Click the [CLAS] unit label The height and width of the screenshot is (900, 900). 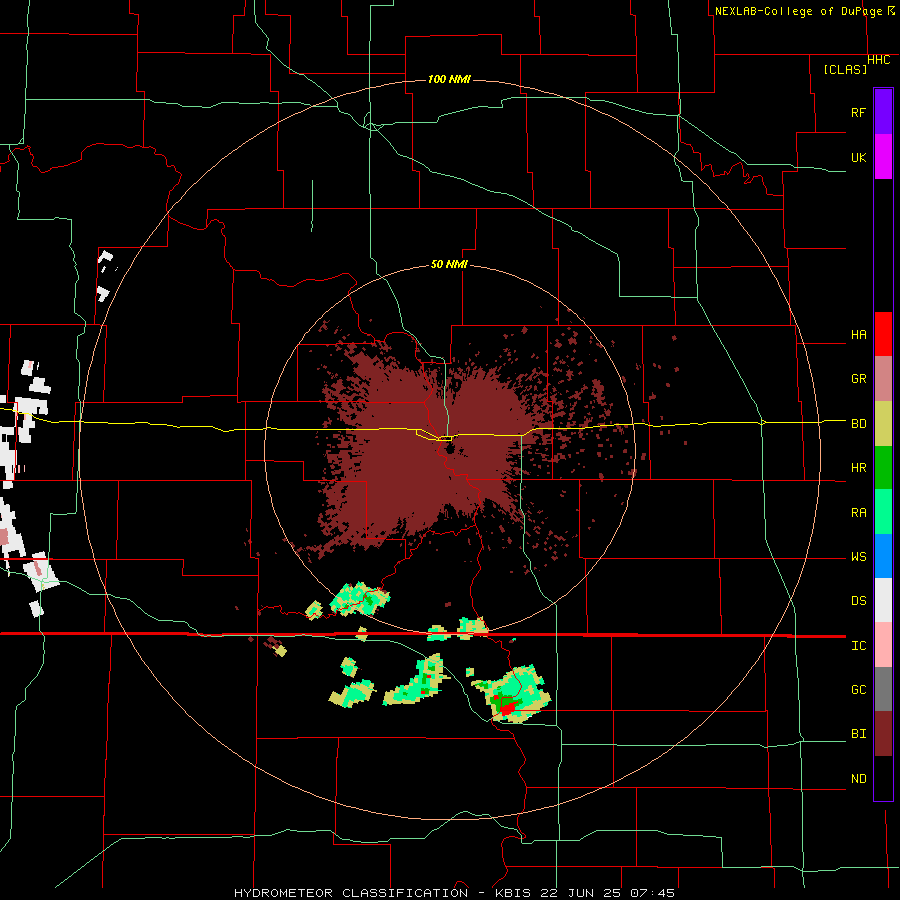pyautogui.click(x=845, y=69)
